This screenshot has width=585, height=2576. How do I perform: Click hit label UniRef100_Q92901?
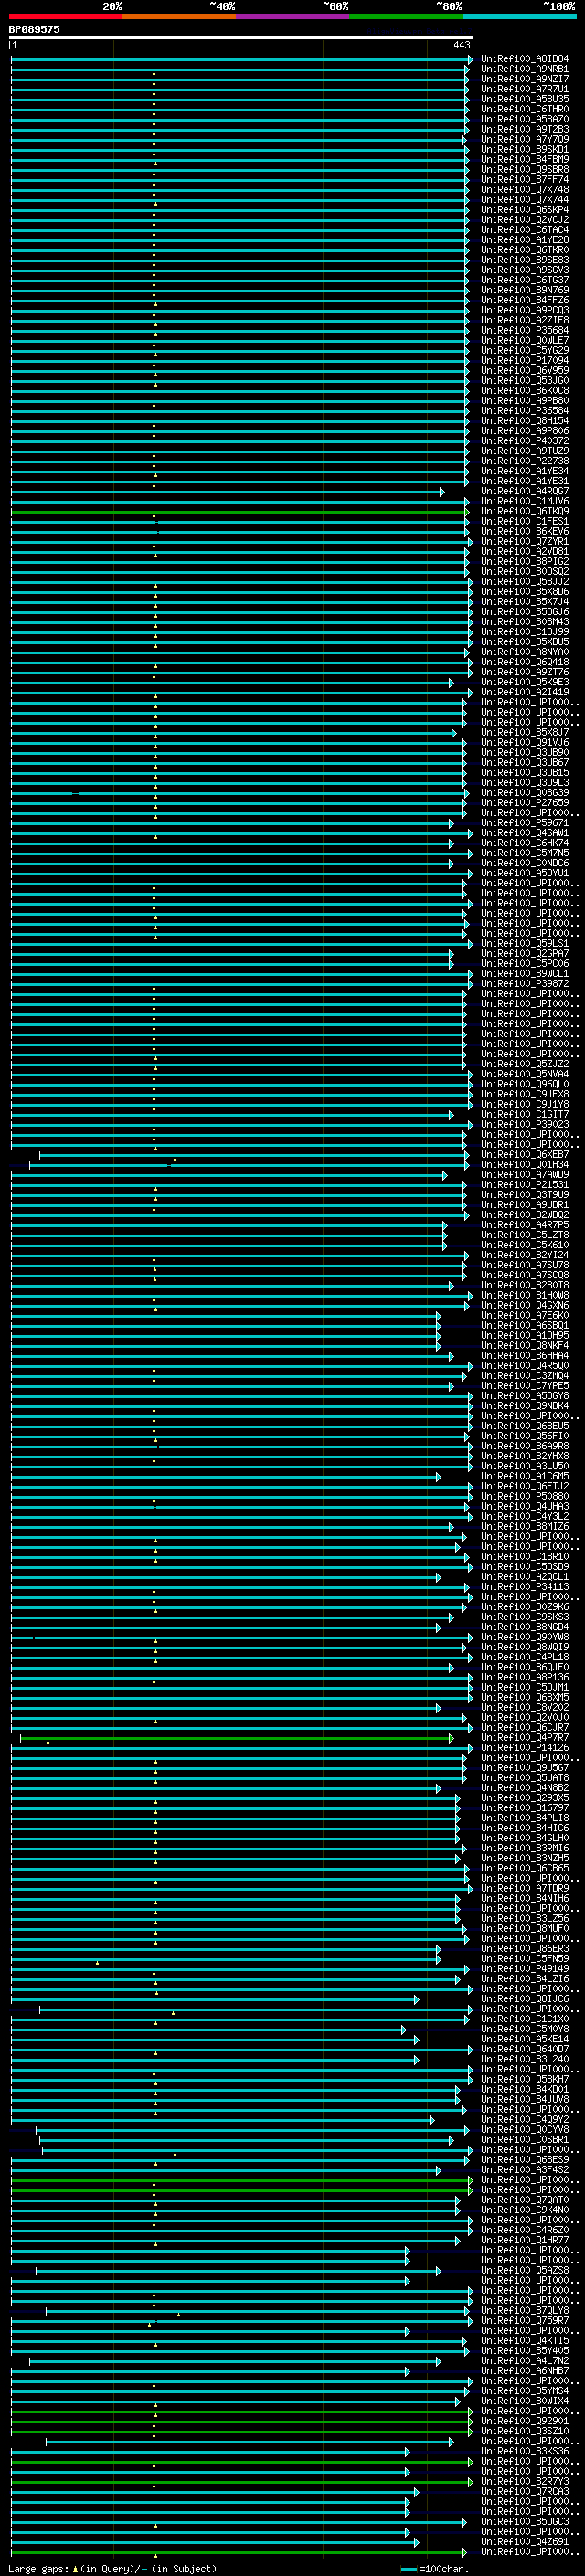[x=524, y=2421]
